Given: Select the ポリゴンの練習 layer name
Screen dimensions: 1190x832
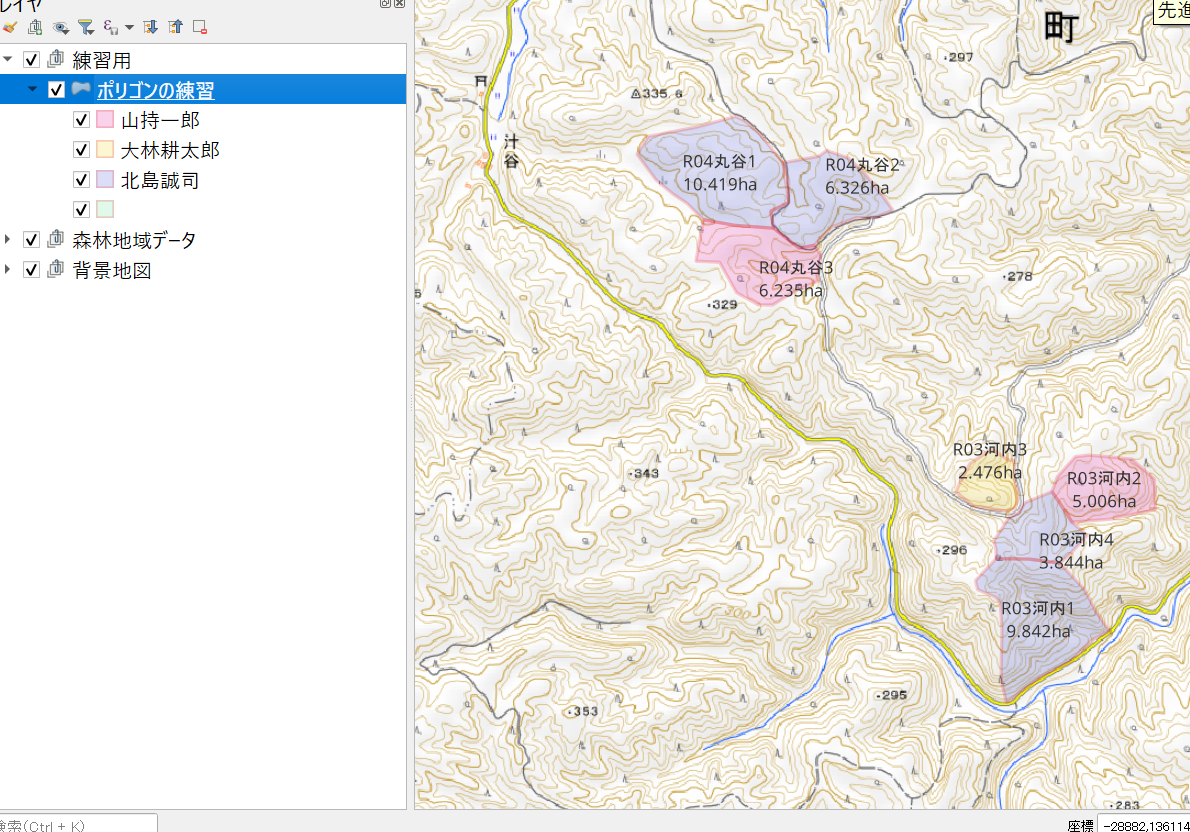Looking at the screenshot, I should (x=156, y=90).
